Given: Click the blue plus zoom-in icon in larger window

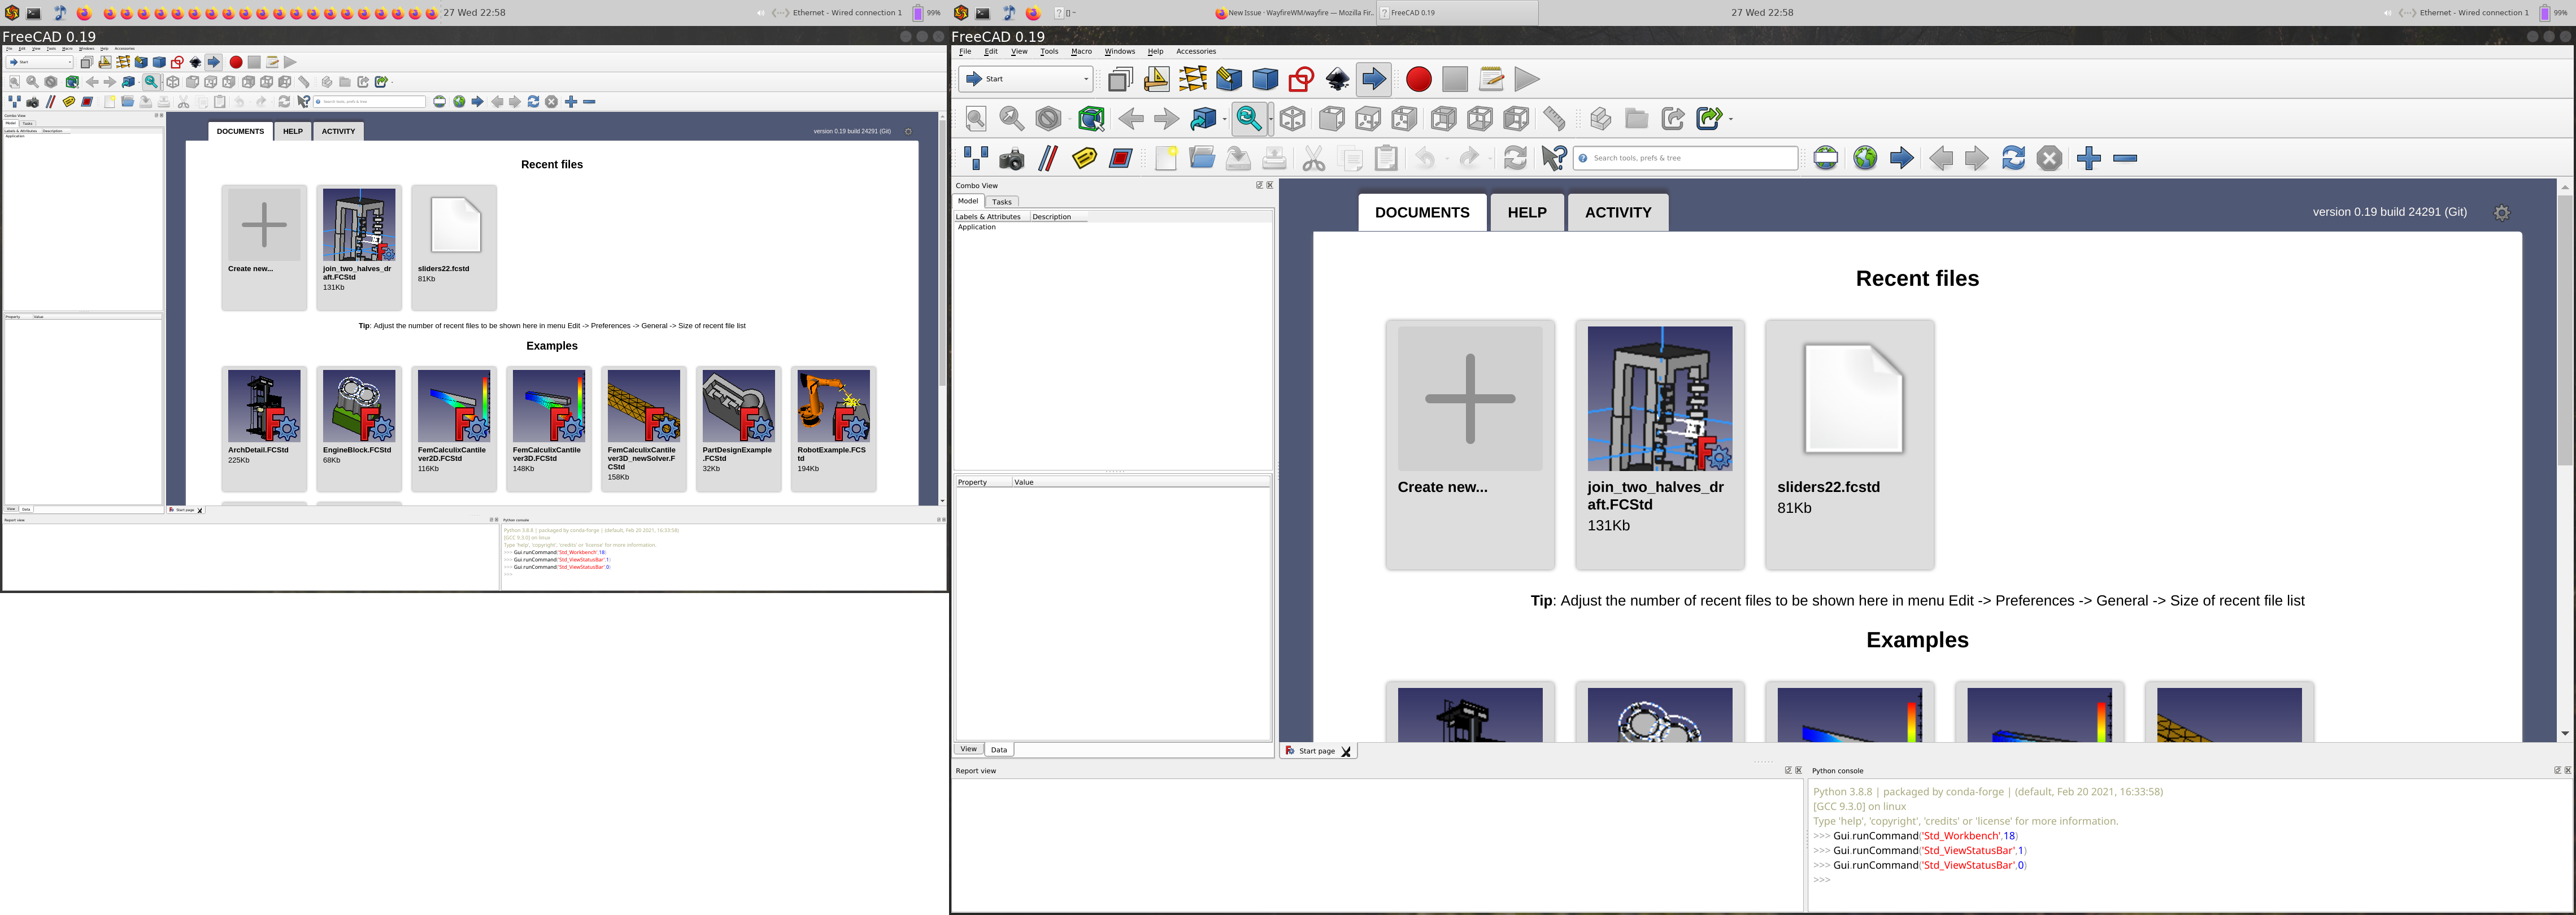Looking at the screenshot, I should coord(2088,158).
